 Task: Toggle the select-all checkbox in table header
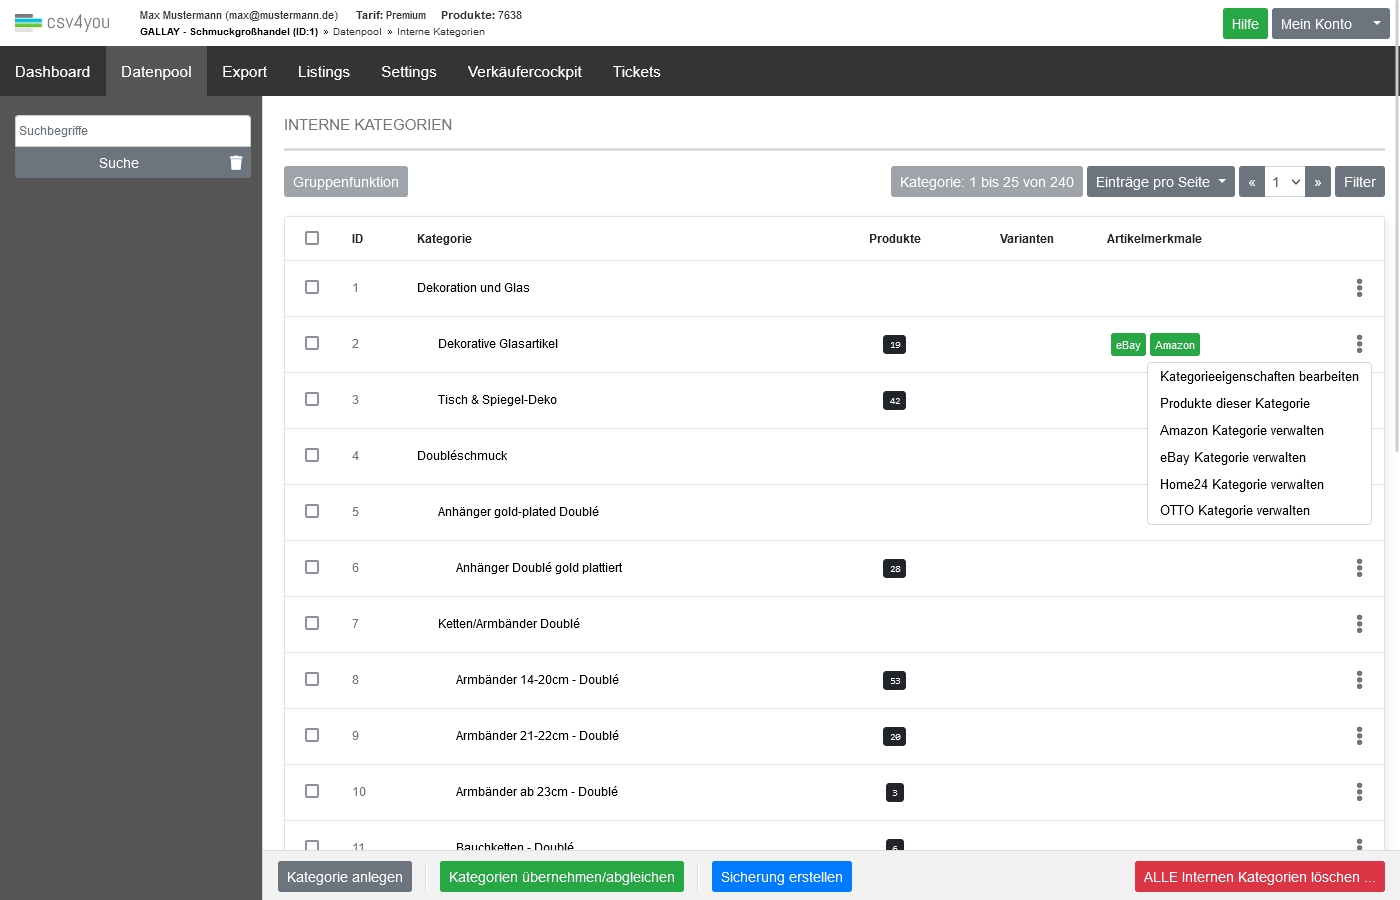312,238
